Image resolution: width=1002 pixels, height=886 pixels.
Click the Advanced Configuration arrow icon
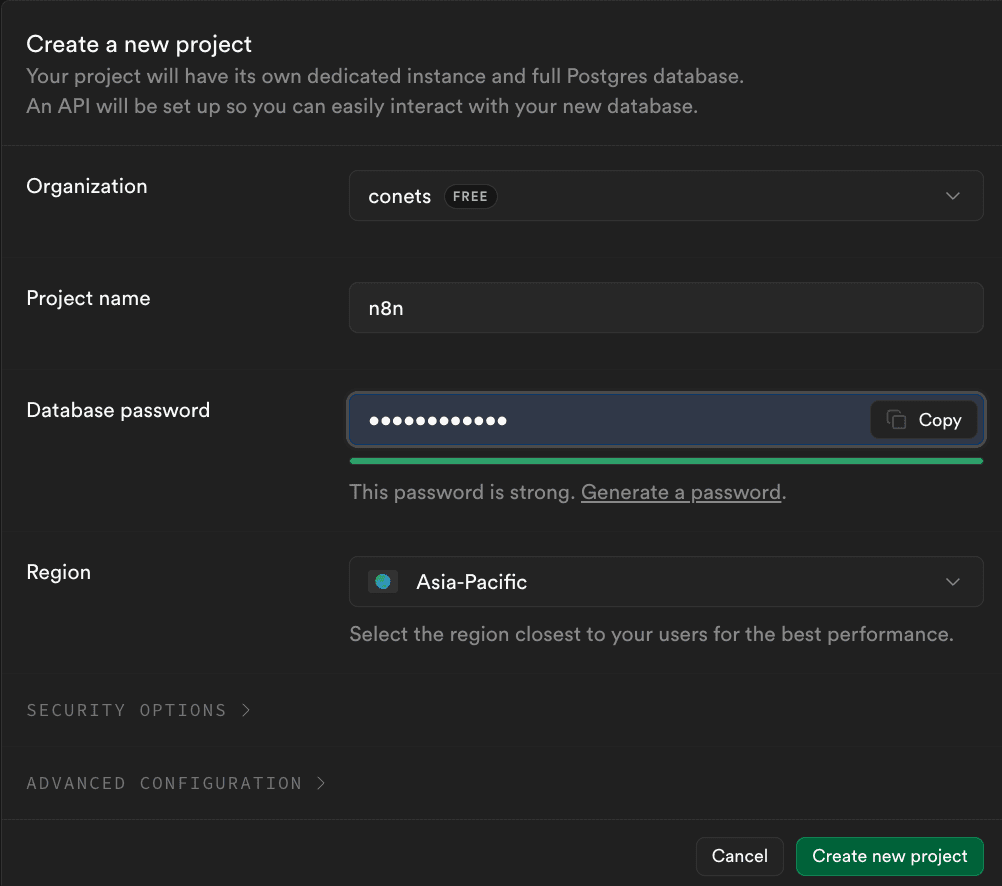click(x=321, y=783)
